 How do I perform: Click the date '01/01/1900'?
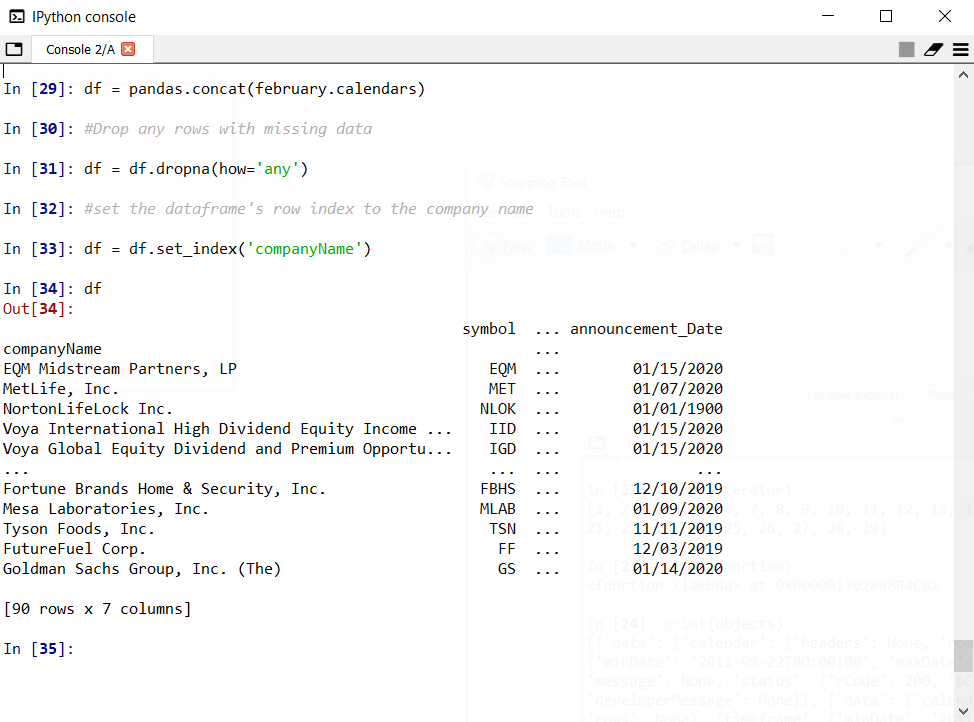tap(678, 409)
